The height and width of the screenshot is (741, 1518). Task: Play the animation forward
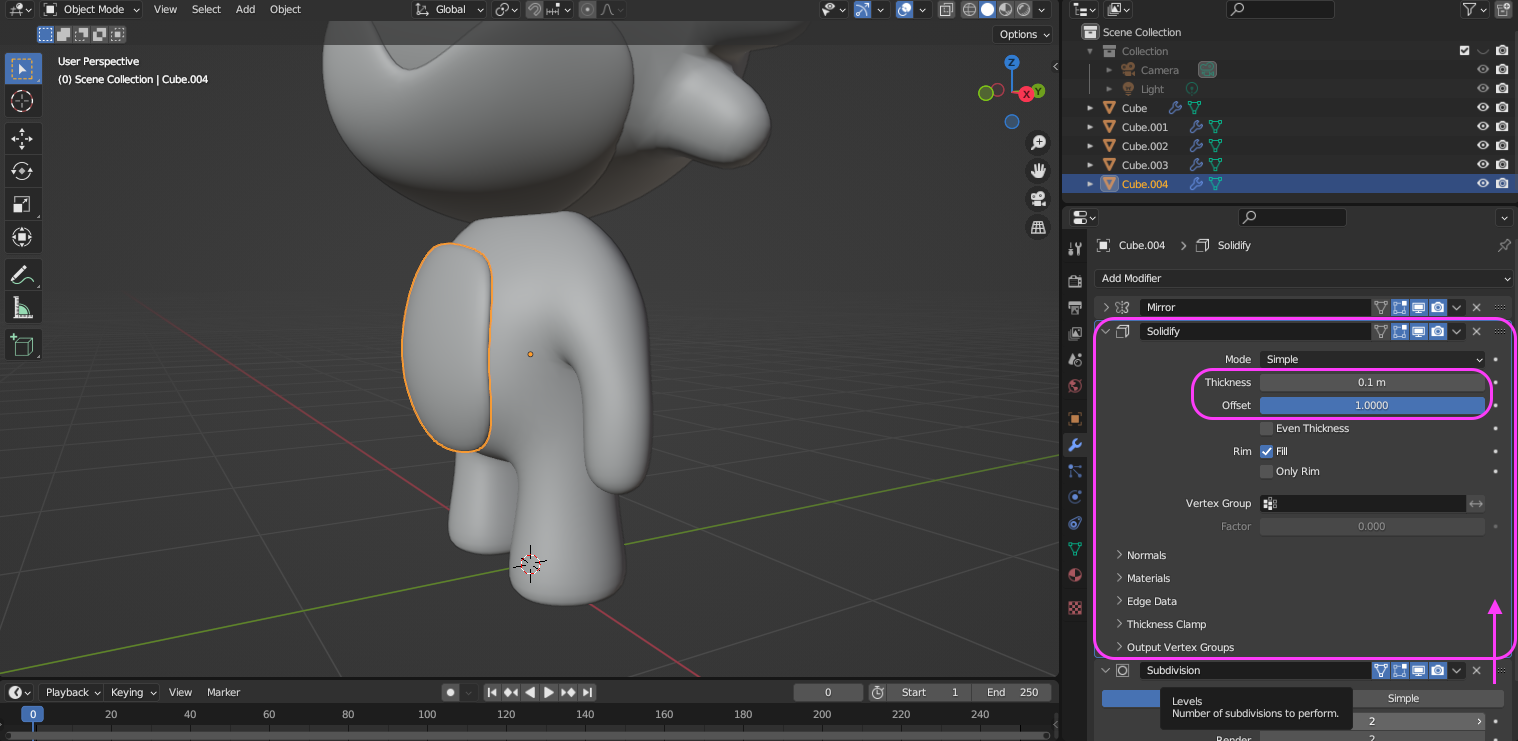(549, 692)
